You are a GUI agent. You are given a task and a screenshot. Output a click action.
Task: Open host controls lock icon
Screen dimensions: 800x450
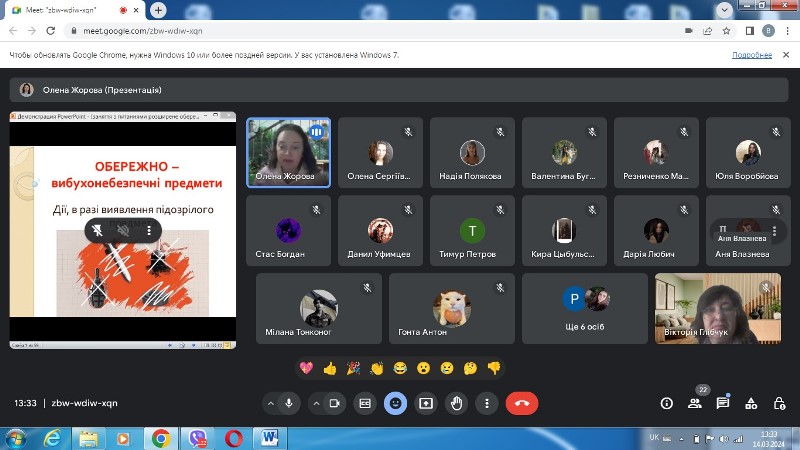coord(779,403)
